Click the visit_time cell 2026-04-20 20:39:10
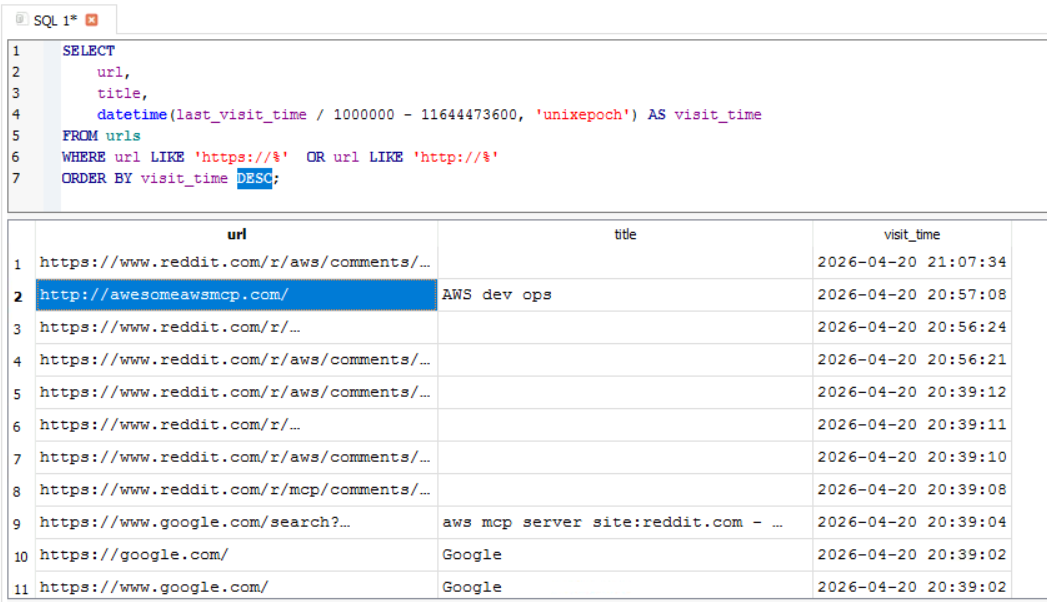1047x602 pixels. click(x=911, y=457)
